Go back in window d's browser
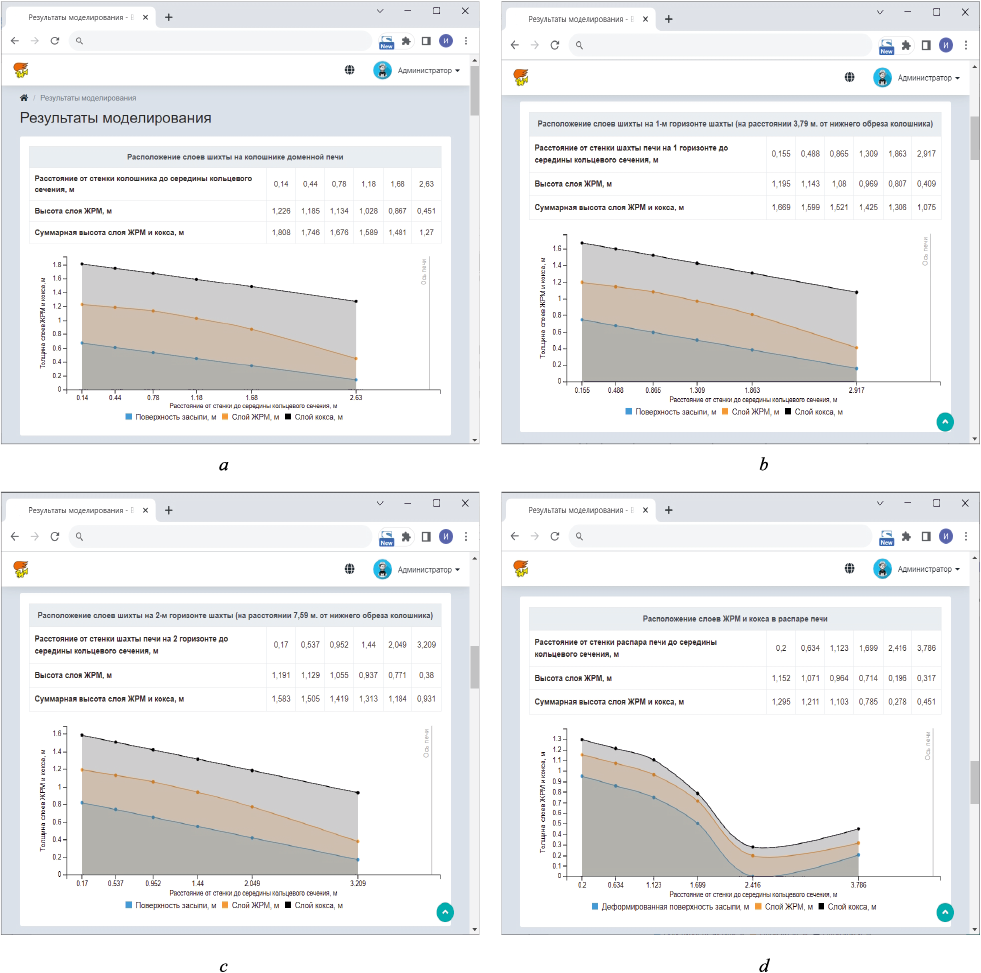The height and width of the screenshot is (973, 981). tap(515, 536)
